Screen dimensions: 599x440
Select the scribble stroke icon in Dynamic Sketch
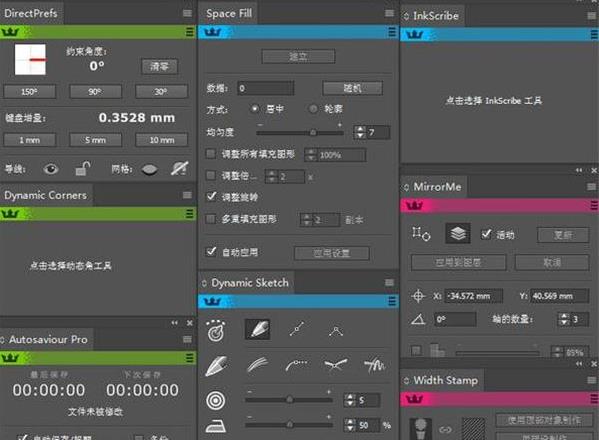(x=374, y=365)
